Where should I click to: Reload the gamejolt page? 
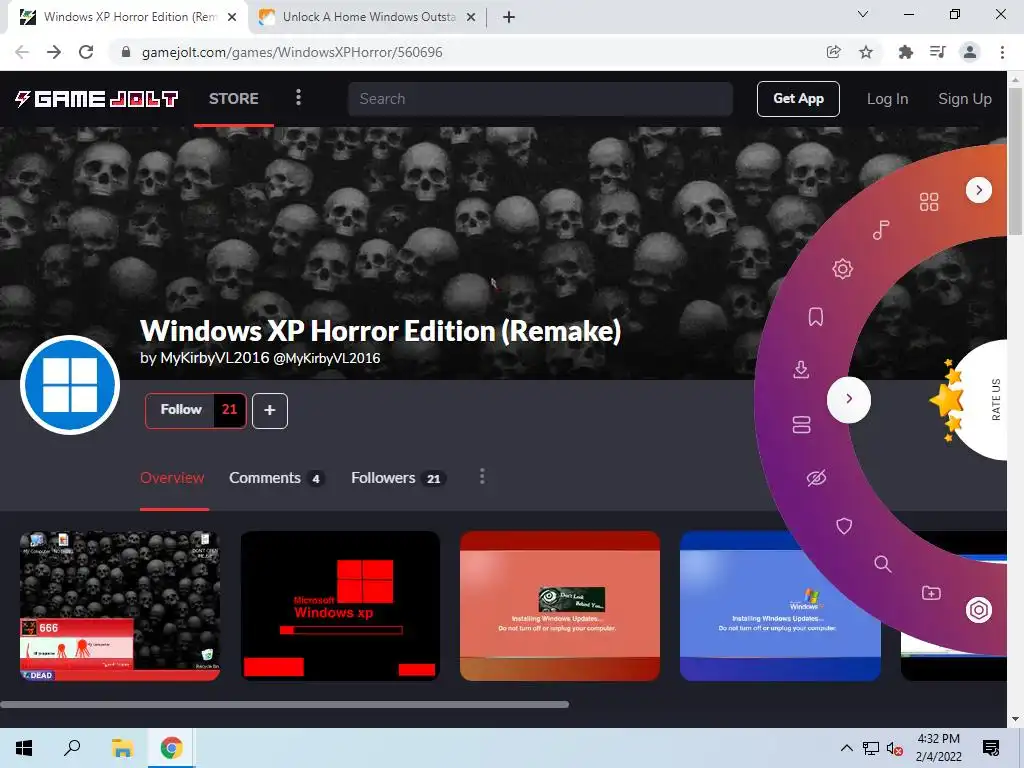tap(86, 52)
